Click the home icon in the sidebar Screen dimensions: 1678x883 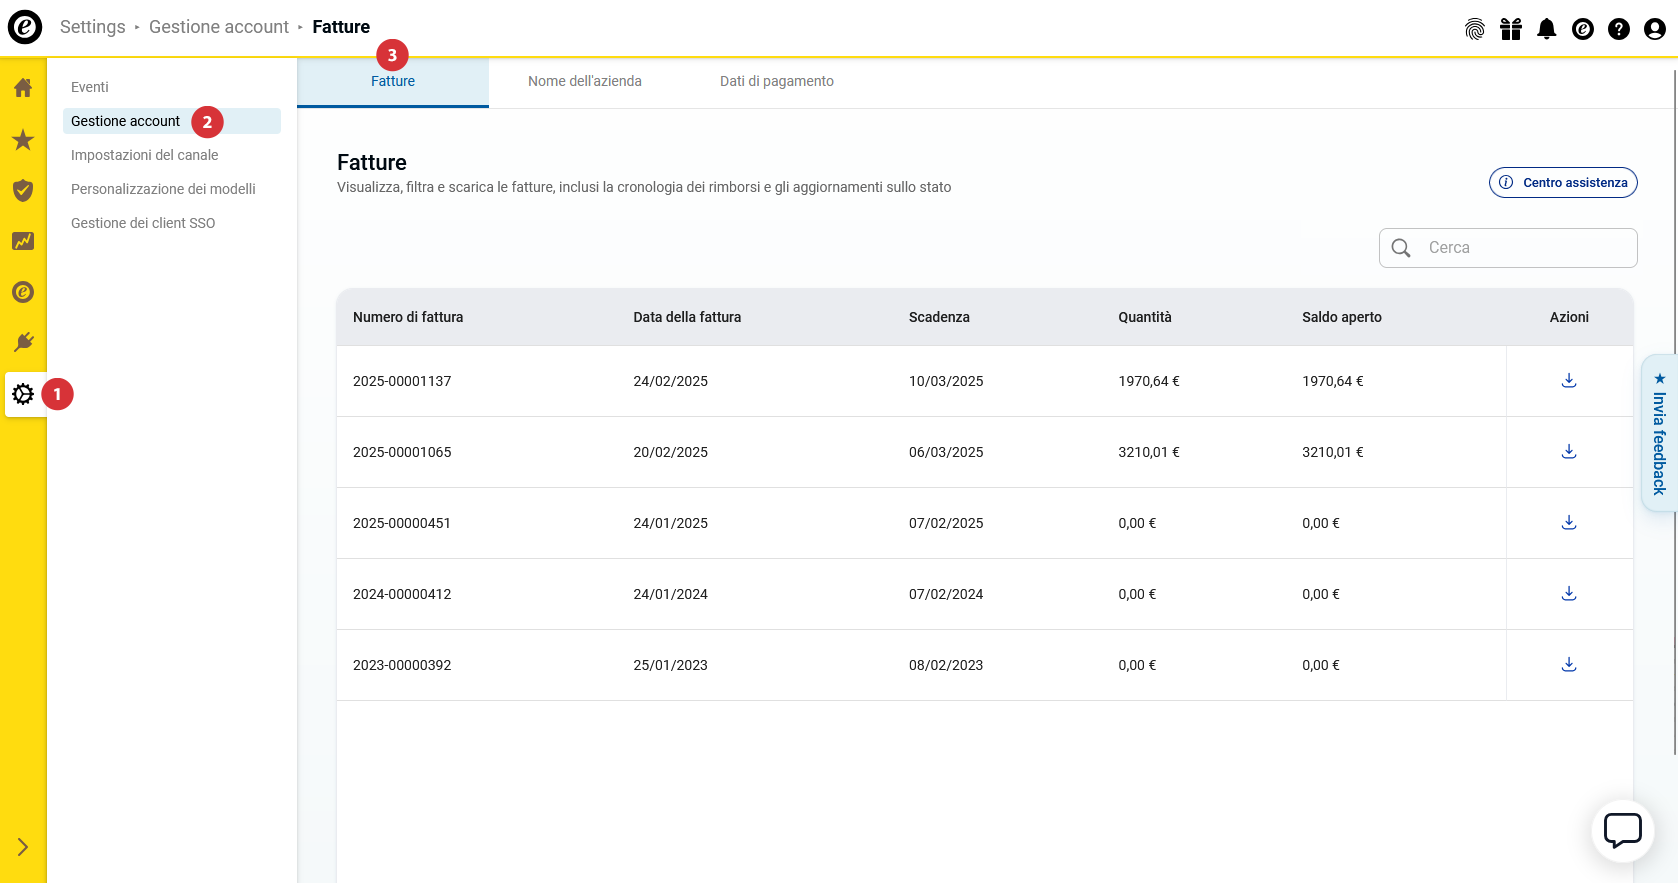pyautogui.click(x=23, y=88)
